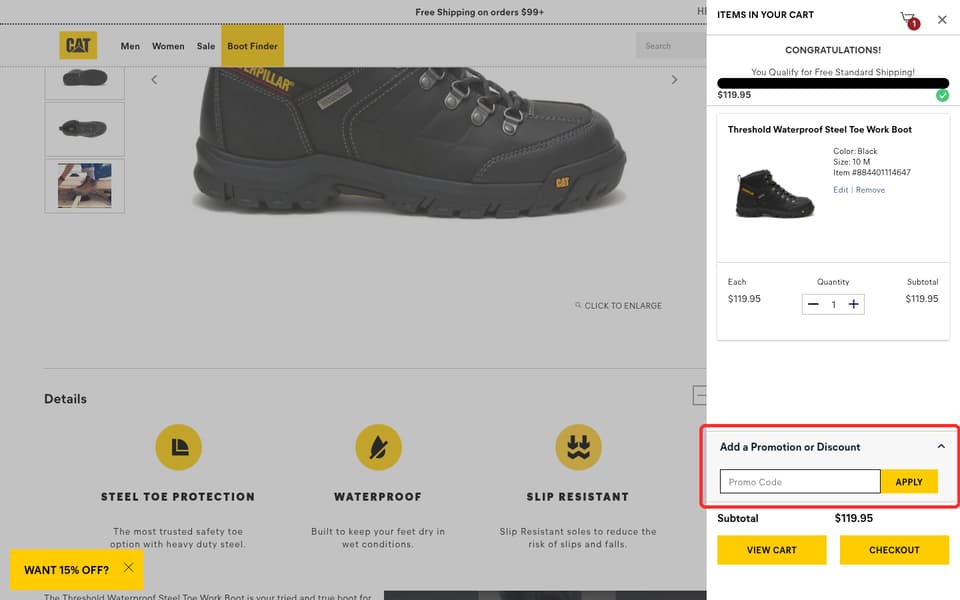
Task: Open the Sale menu
Action: pyautogui.click(x=206, y=46)
